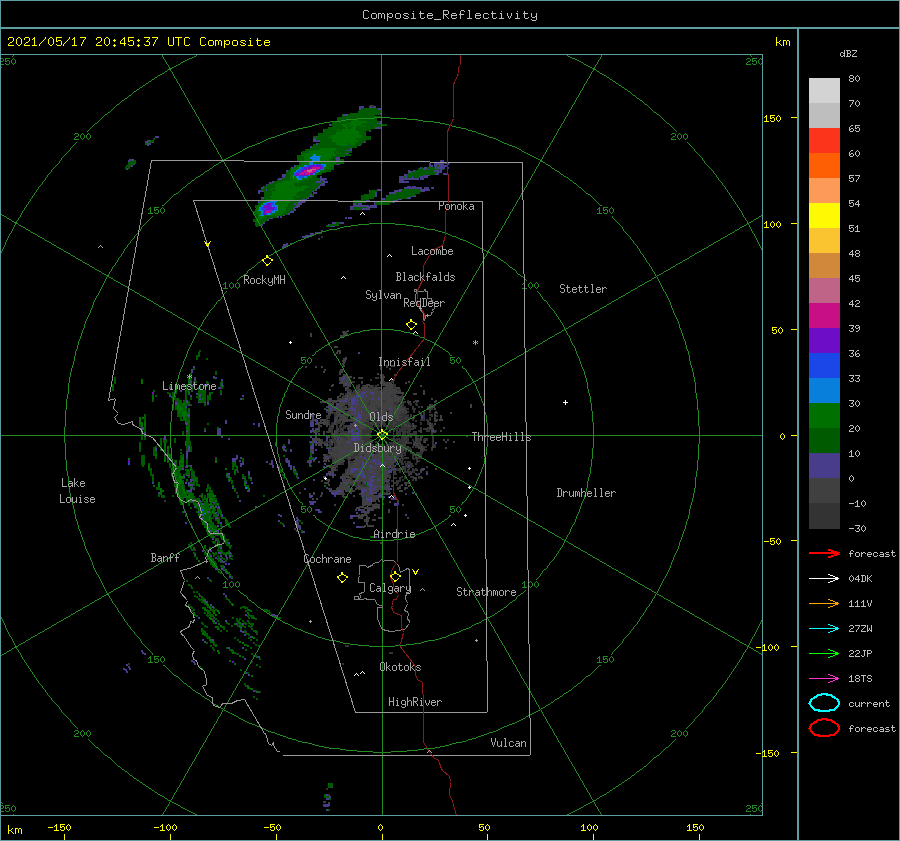Click the red forecast arrow in the legend

(824, 553)
